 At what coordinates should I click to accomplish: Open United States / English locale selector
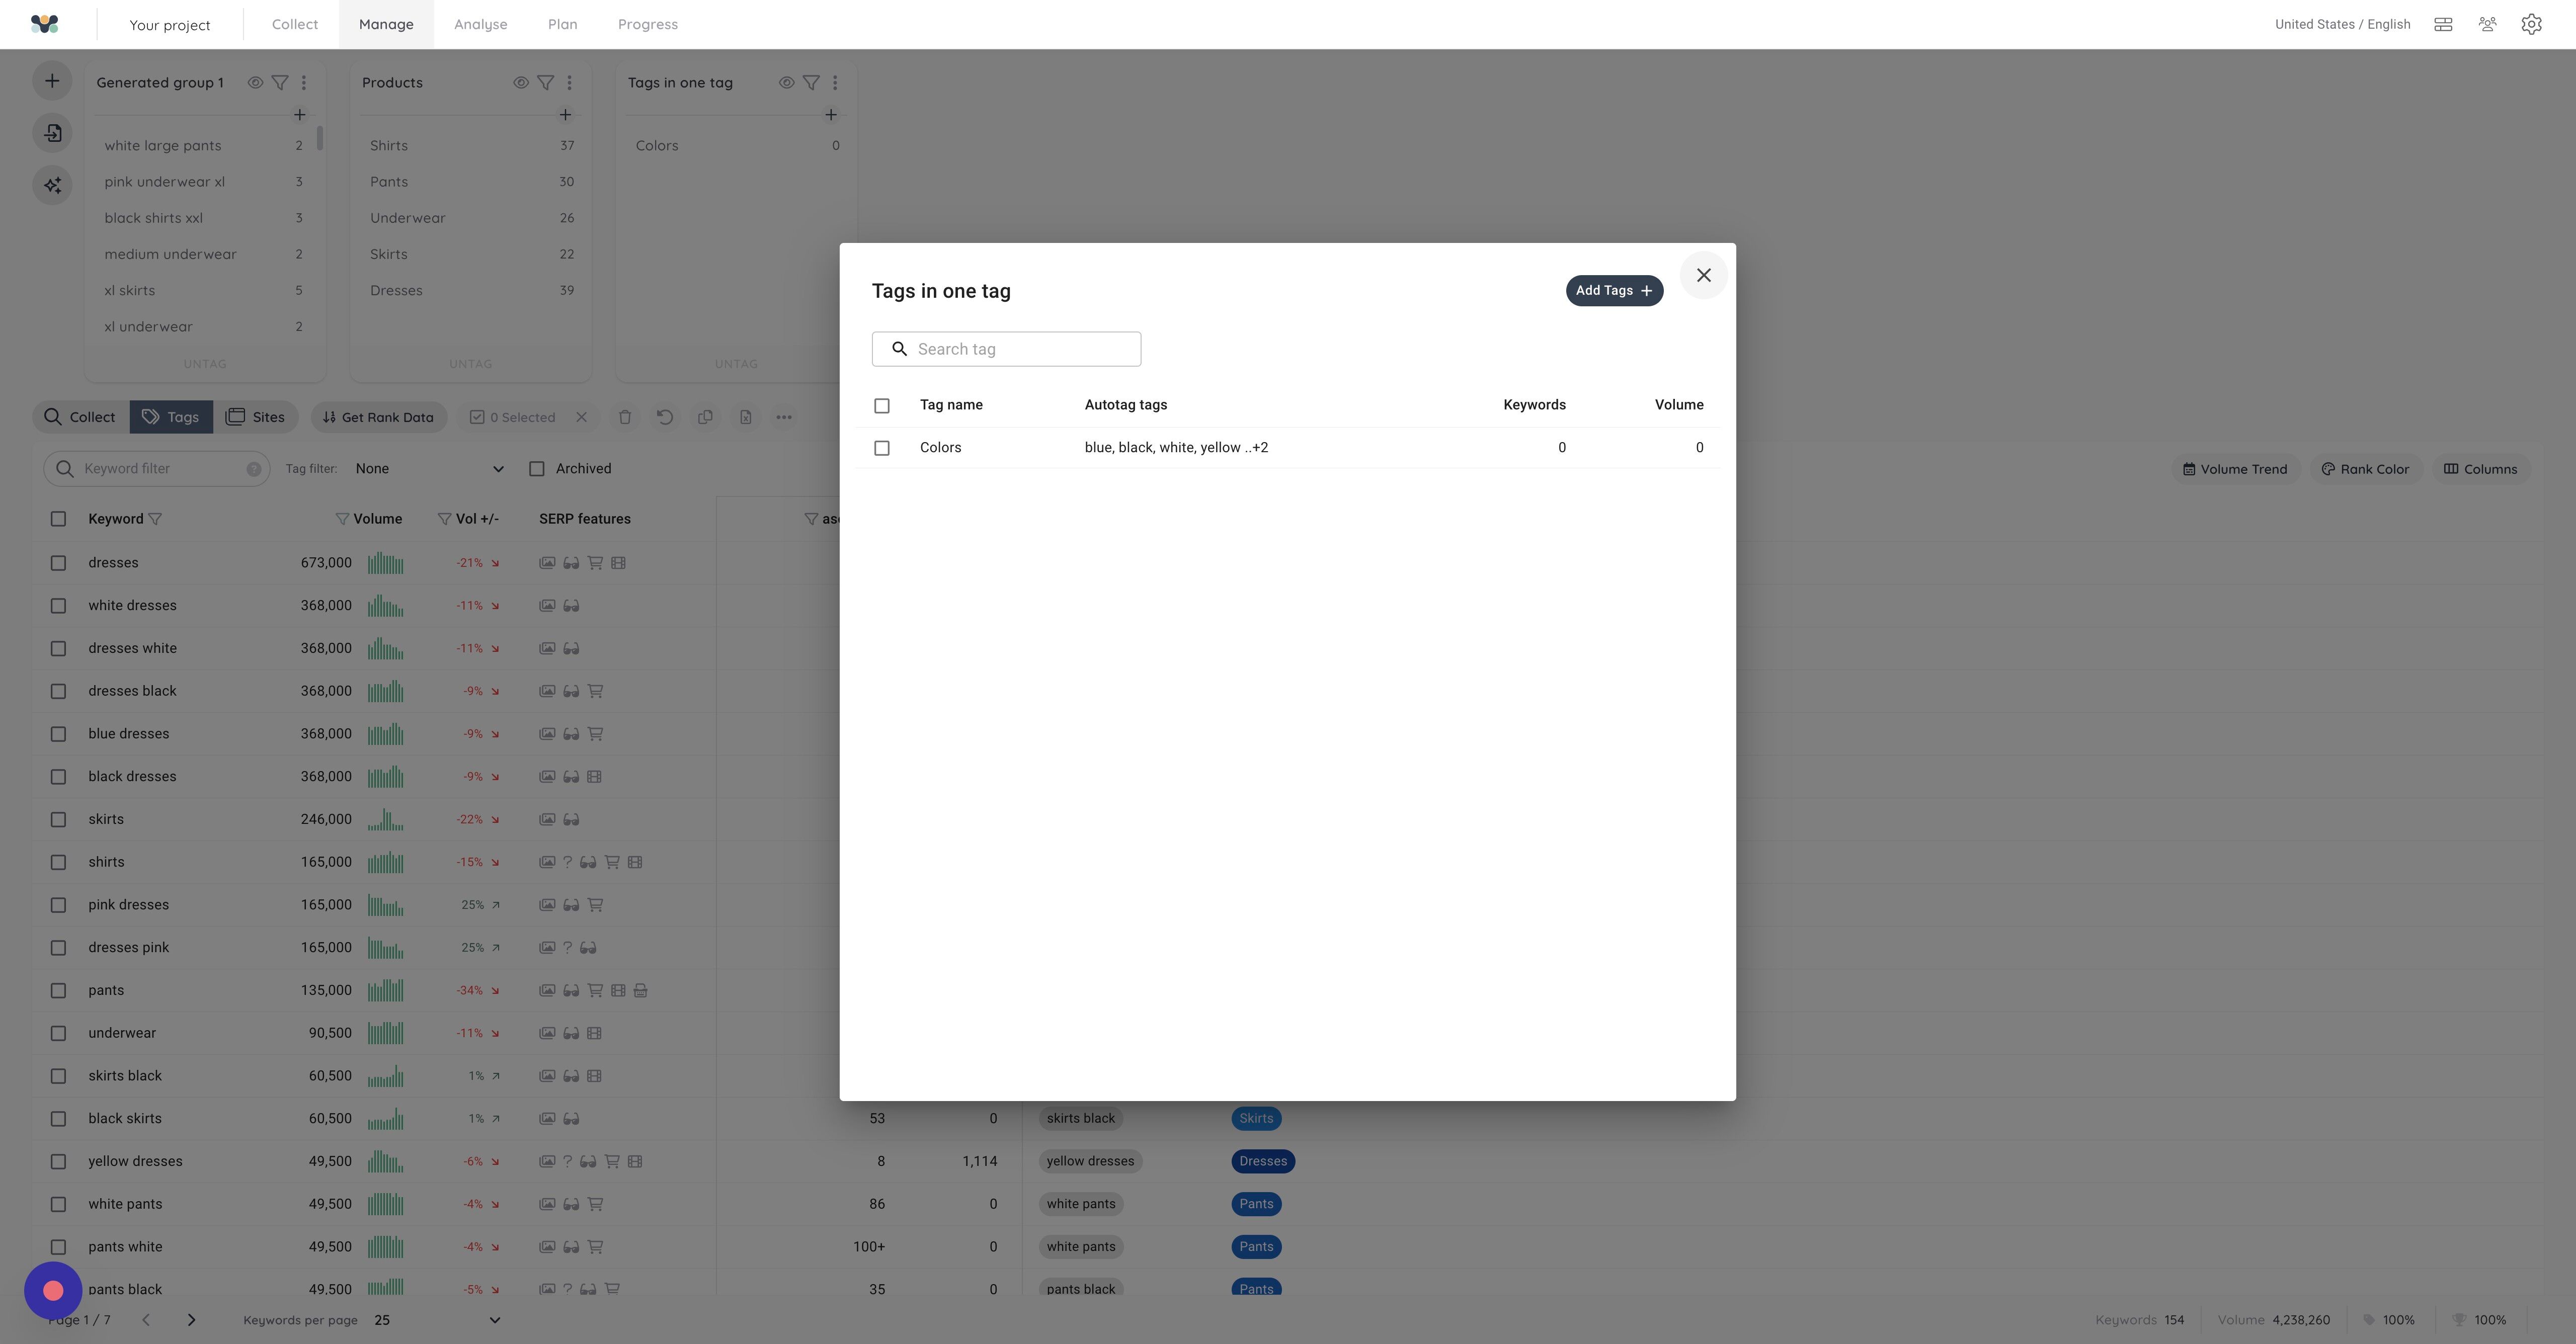[x=2342, y=24]
